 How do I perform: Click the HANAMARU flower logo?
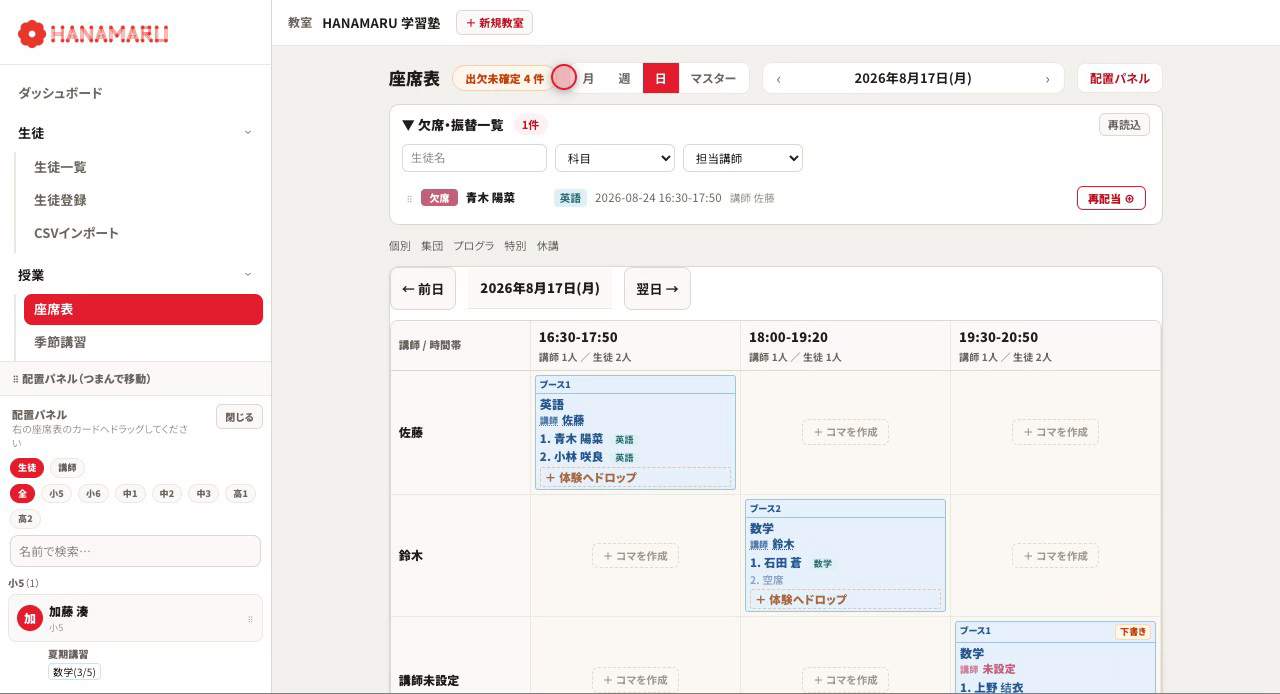click(32, 34)
